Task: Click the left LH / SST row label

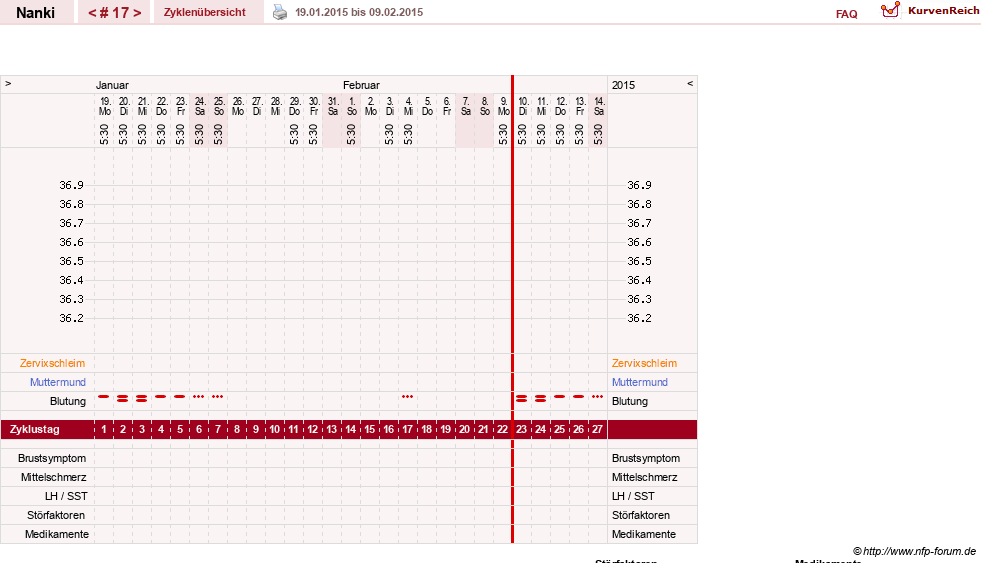Action: pyautogui.click(x=66, y=496)
